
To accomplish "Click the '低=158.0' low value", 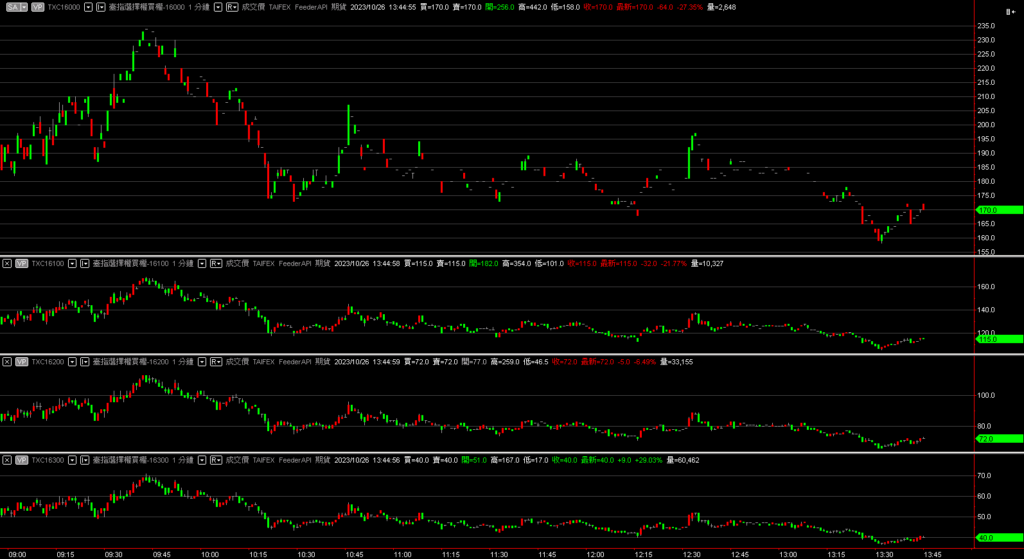I will tap(565, 7).
